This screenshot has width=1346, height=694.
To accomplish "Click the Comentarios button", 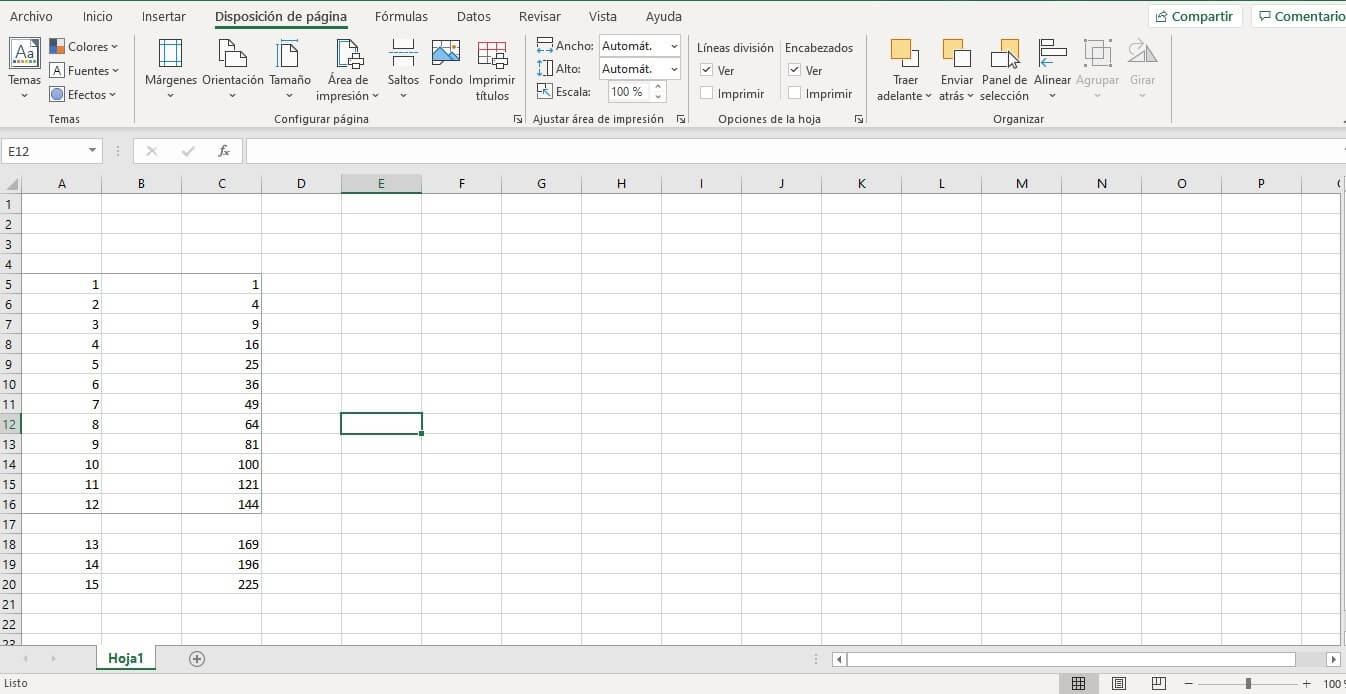I will [1298, 16].
